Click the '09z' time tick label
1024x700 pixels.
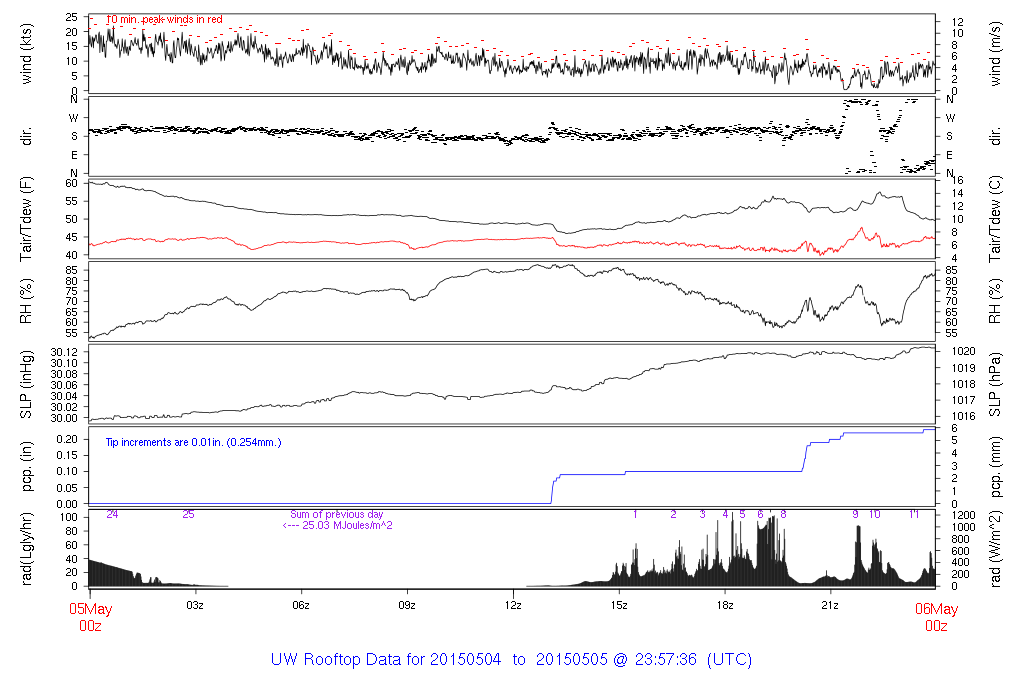pyautogui.click(x=407, y=605)
